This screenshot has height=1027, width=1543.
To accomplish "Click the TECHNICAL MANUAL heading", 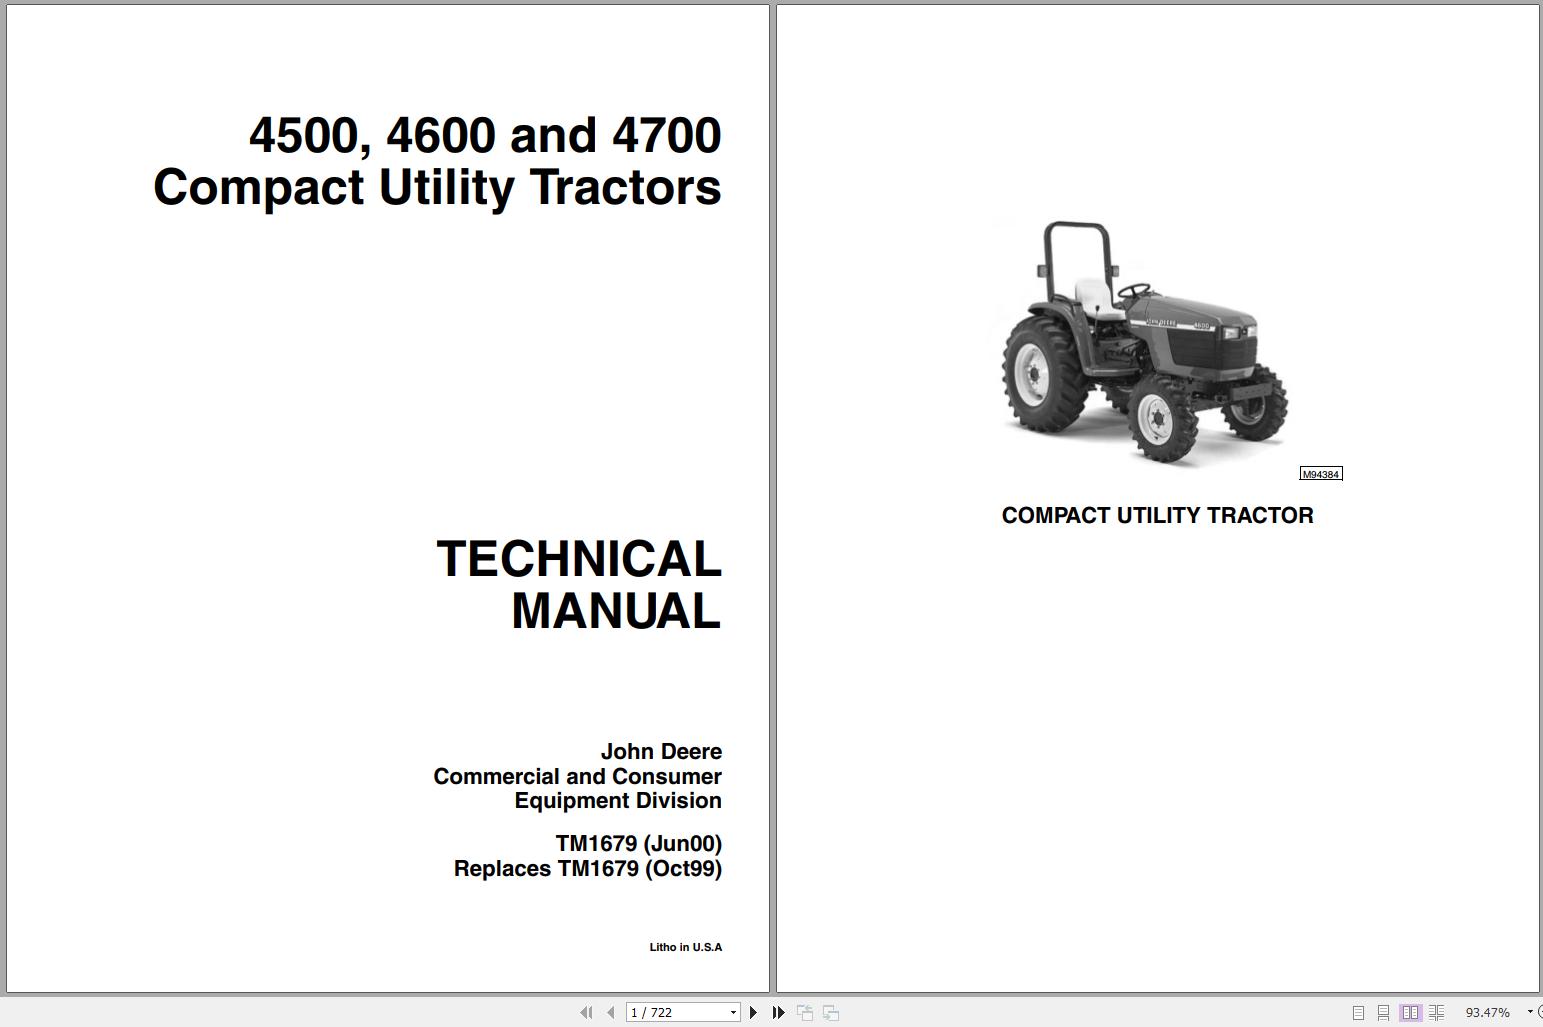I will [579, 585].
